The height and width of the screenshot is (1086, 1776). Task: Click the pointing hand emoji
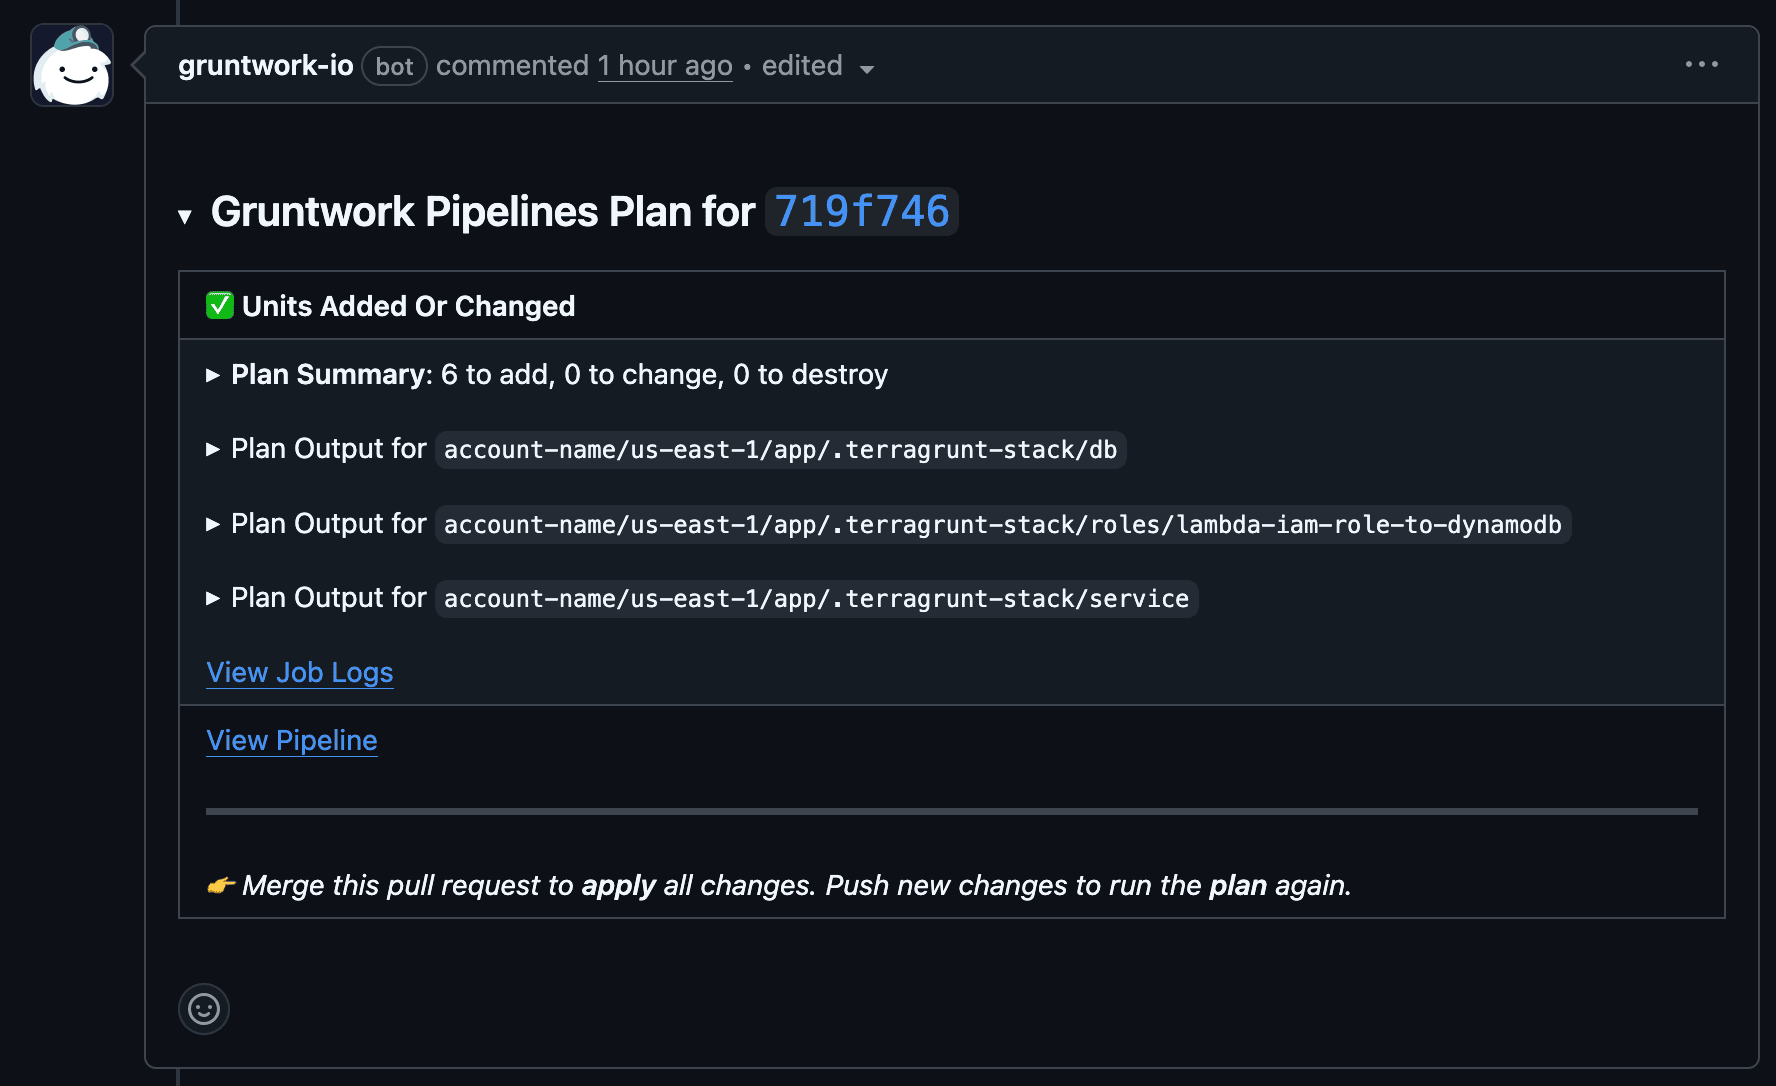(x=221, y=885)
